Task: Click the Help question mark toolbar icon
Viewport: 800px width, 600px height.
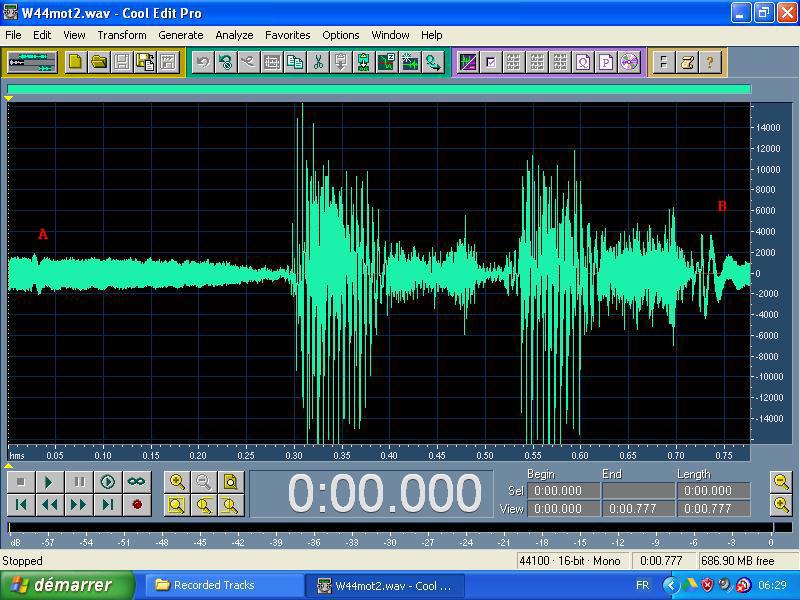Action: (x=710, y=62)
